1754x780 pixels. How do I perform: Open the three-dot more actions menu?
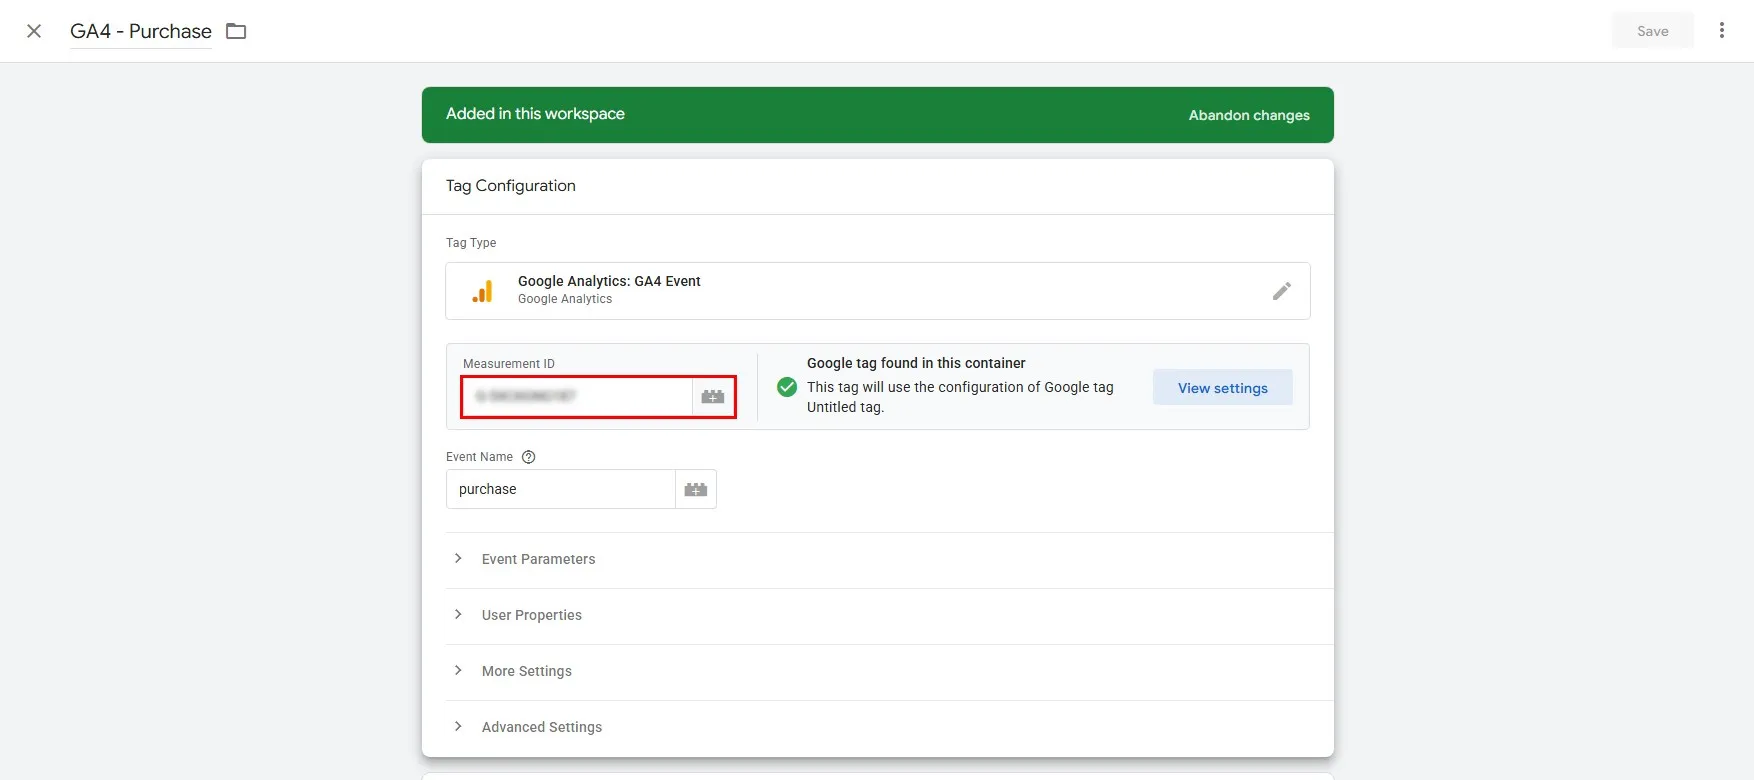[x=1722, y=30]
